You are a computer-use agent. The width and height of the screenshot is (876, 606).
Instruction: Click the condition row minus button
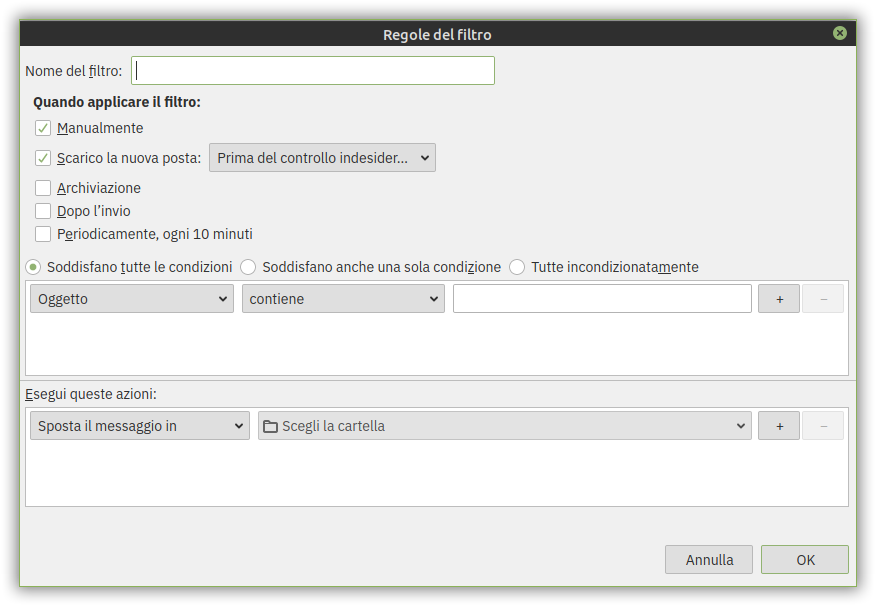823,299
